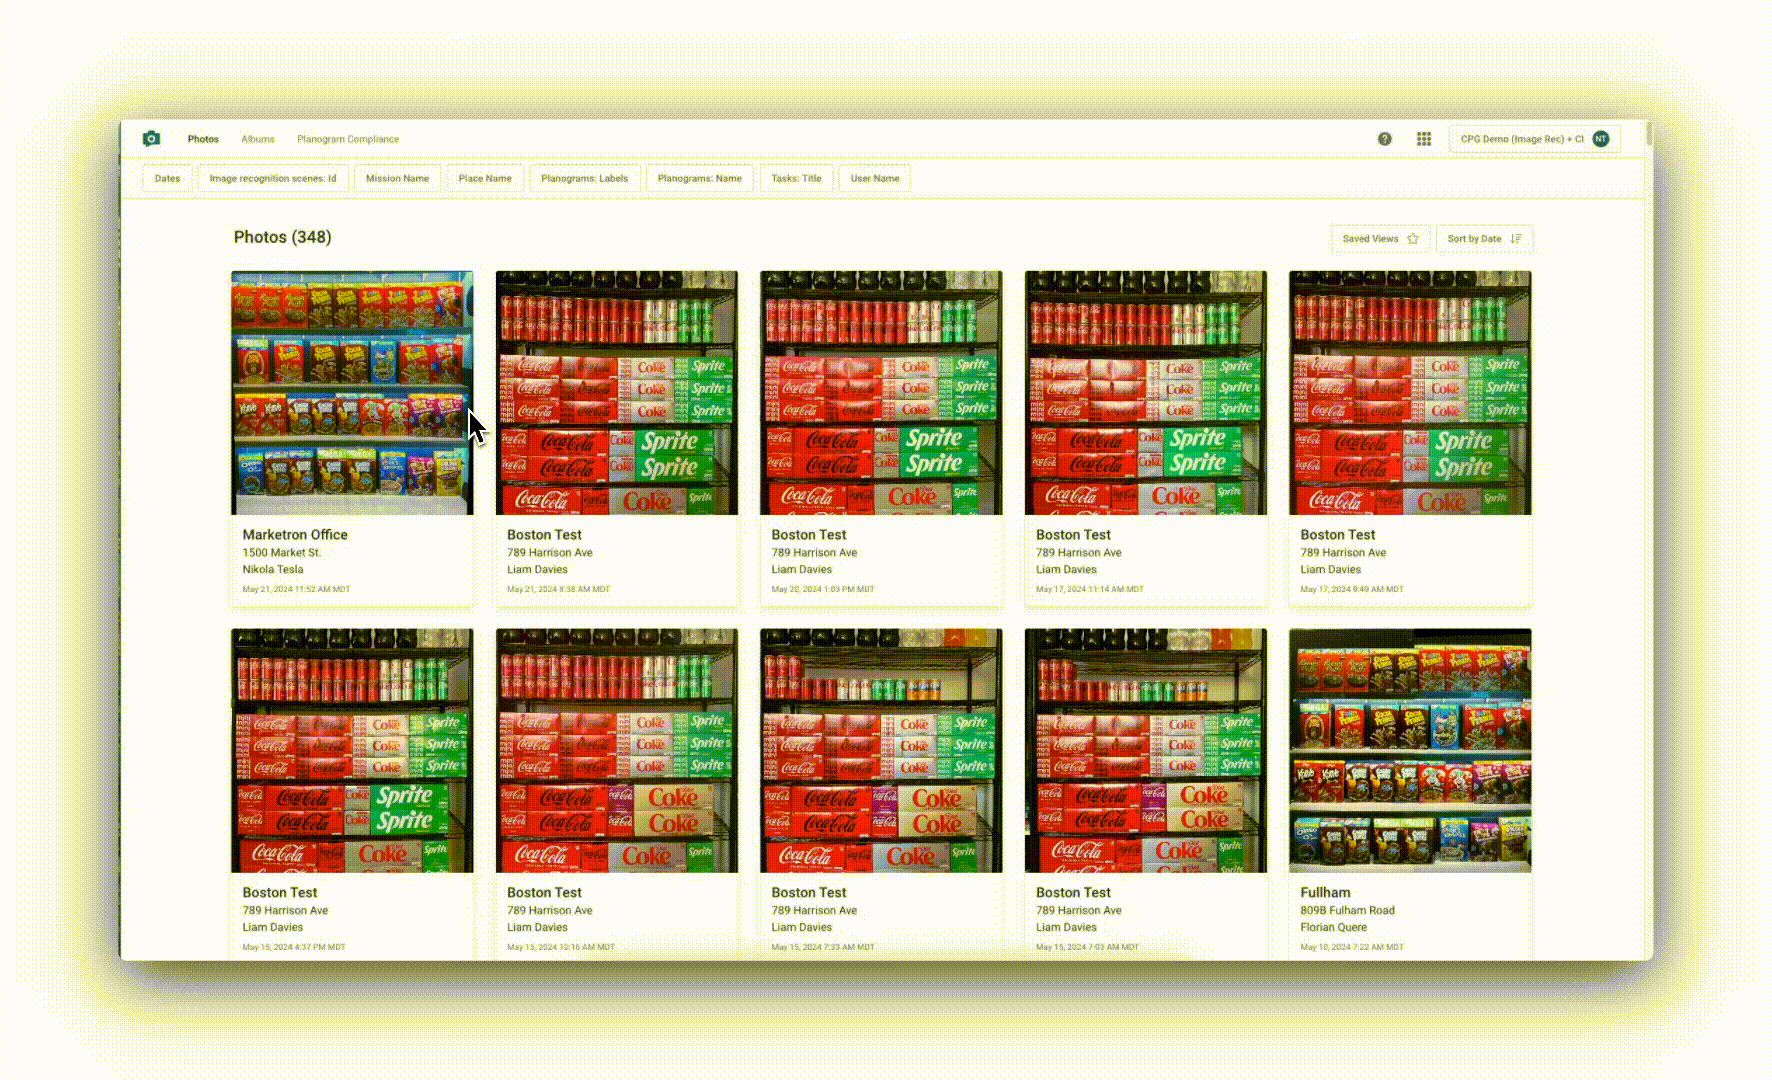Open Image recognition scenes: Id filter
Viewport: 1772px width, 1080px height.
(273, 179)
